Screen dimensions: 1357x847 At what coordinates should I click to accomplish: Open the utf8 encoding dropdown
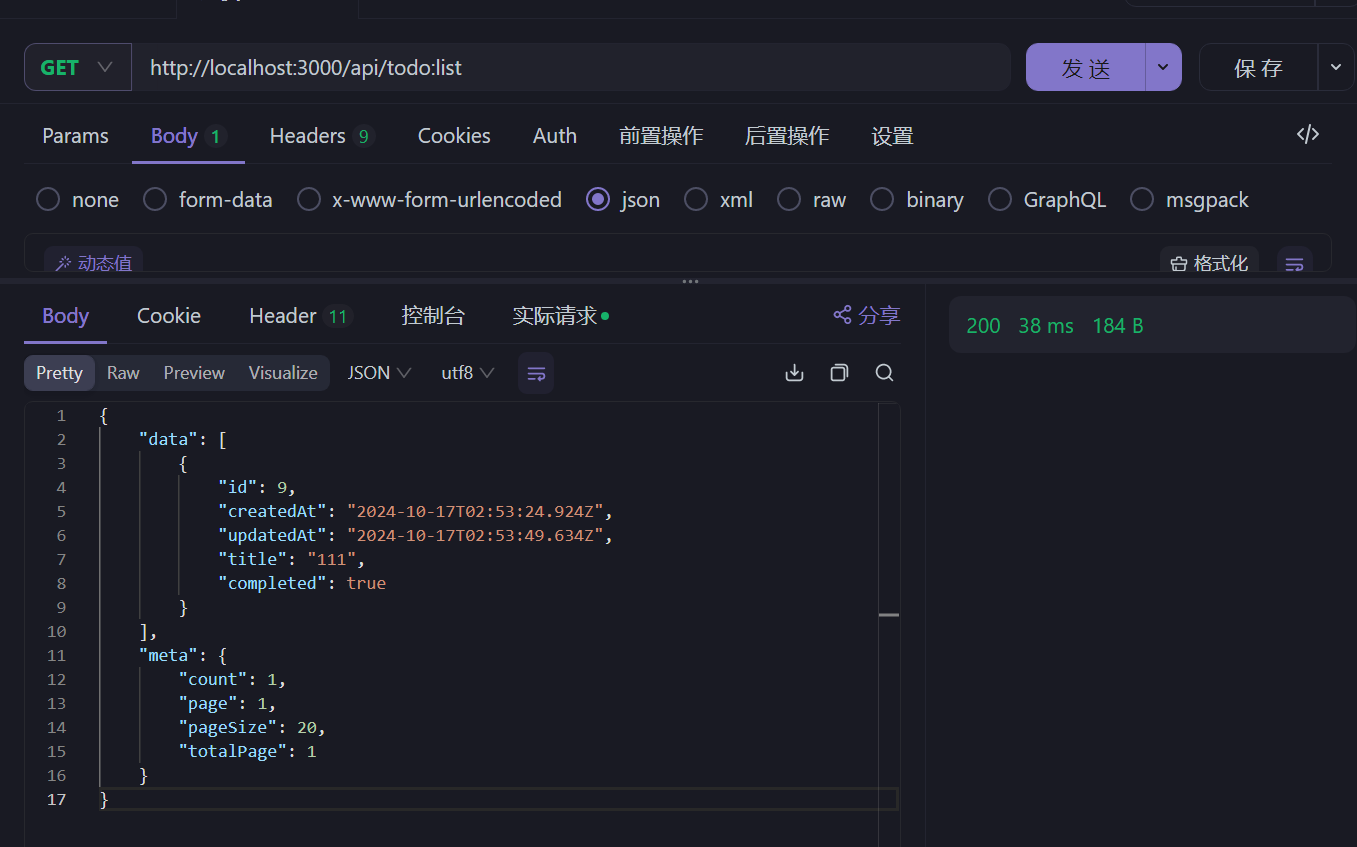click(x=468, y=373)
